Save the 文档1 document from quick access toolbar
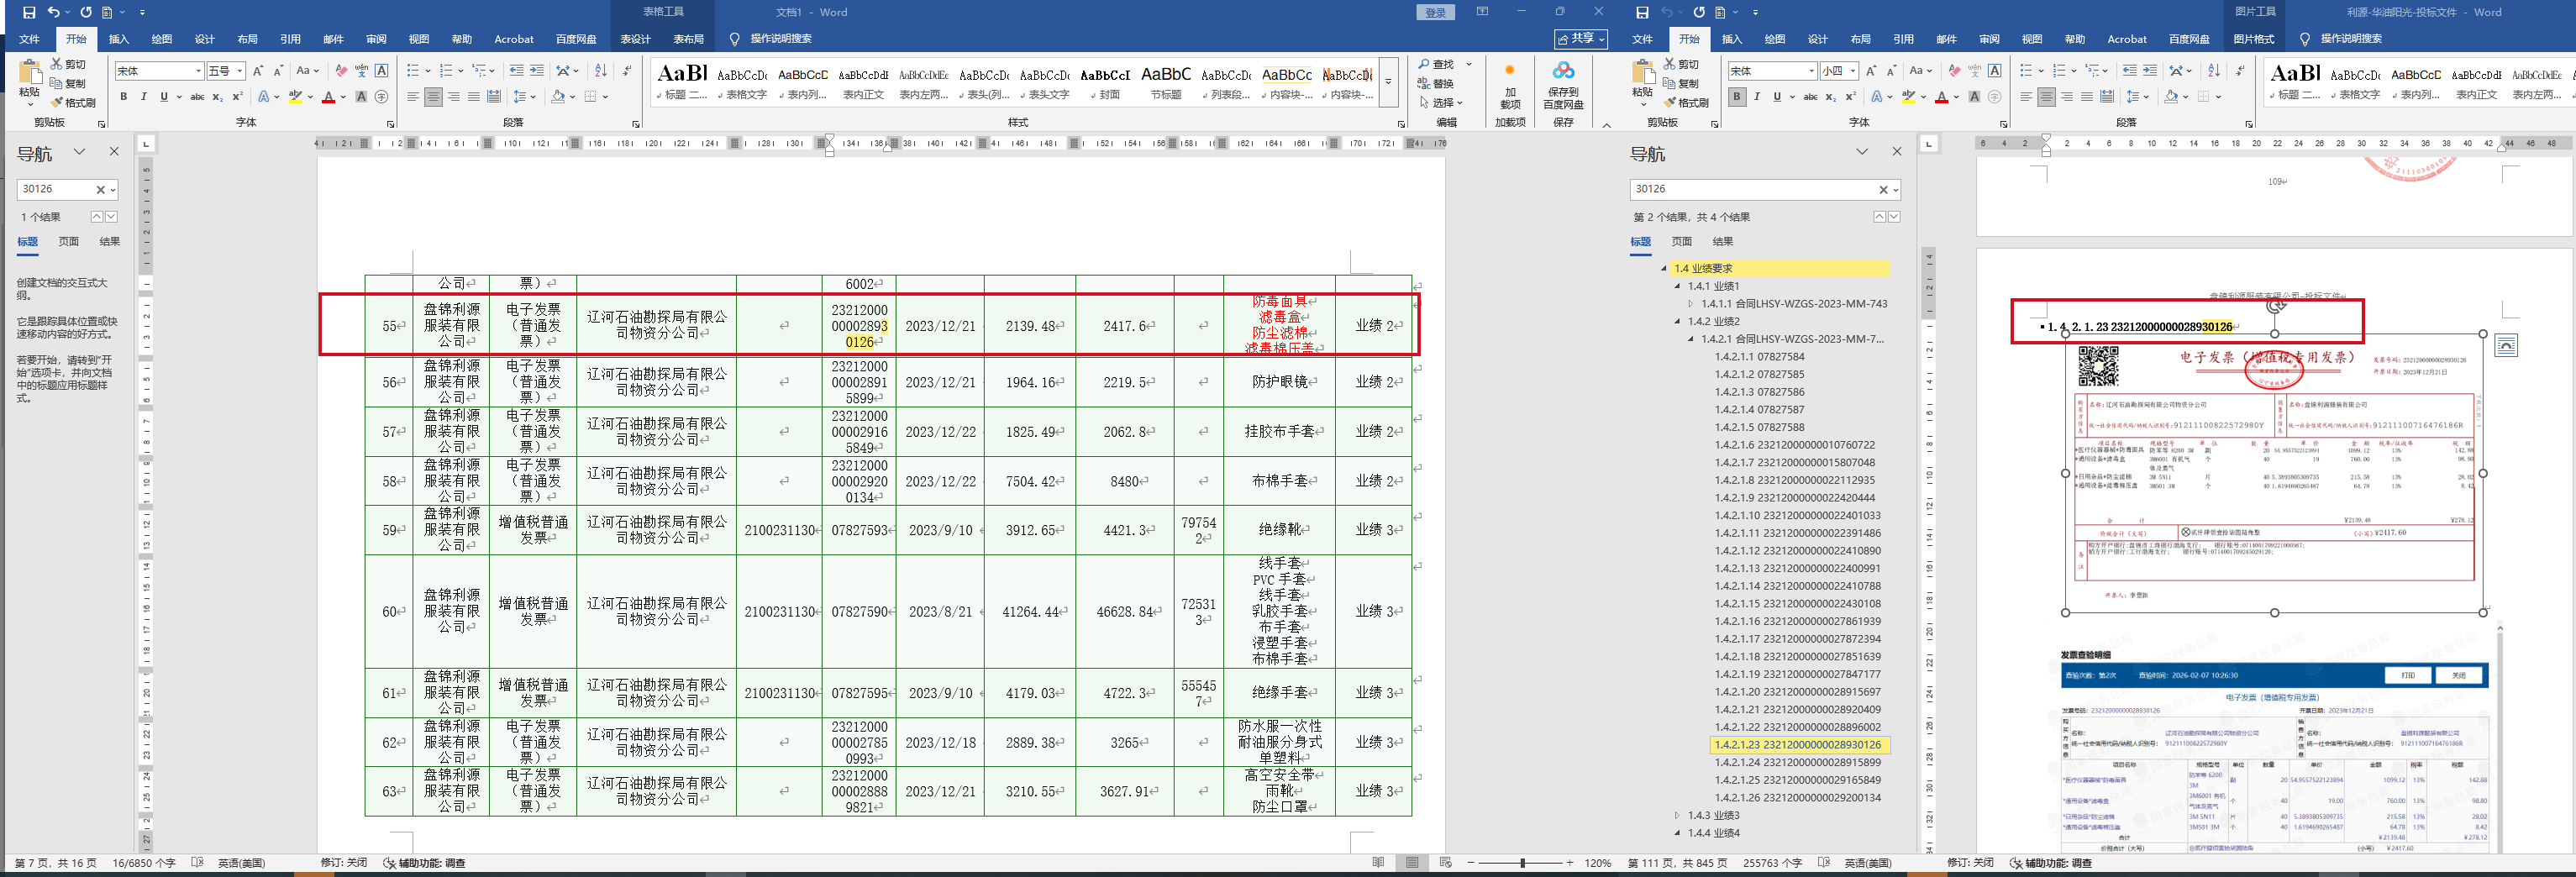Image resolution: width=2576 pixels, height=877 pixels. coord(29,12)
